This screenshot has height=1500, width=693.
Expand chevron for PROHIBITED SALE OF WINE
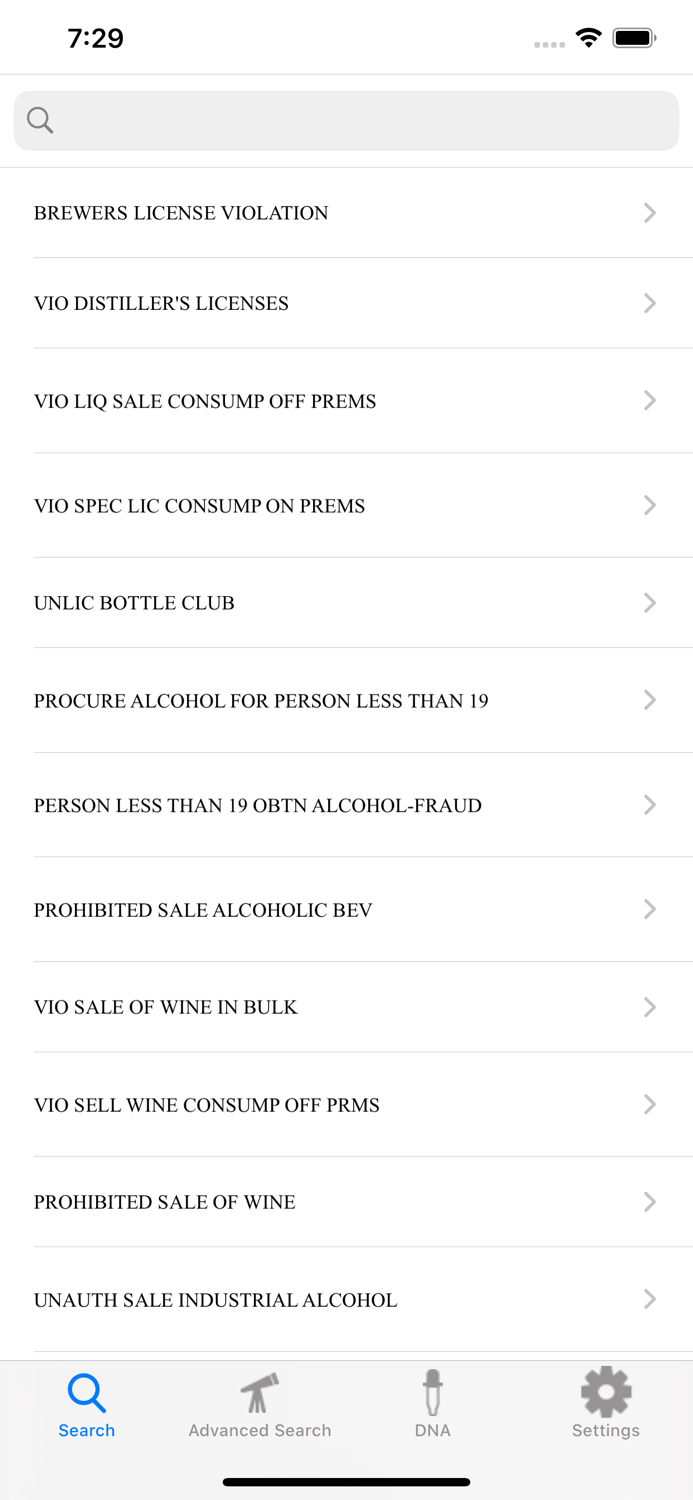[x=650, y=1202]
